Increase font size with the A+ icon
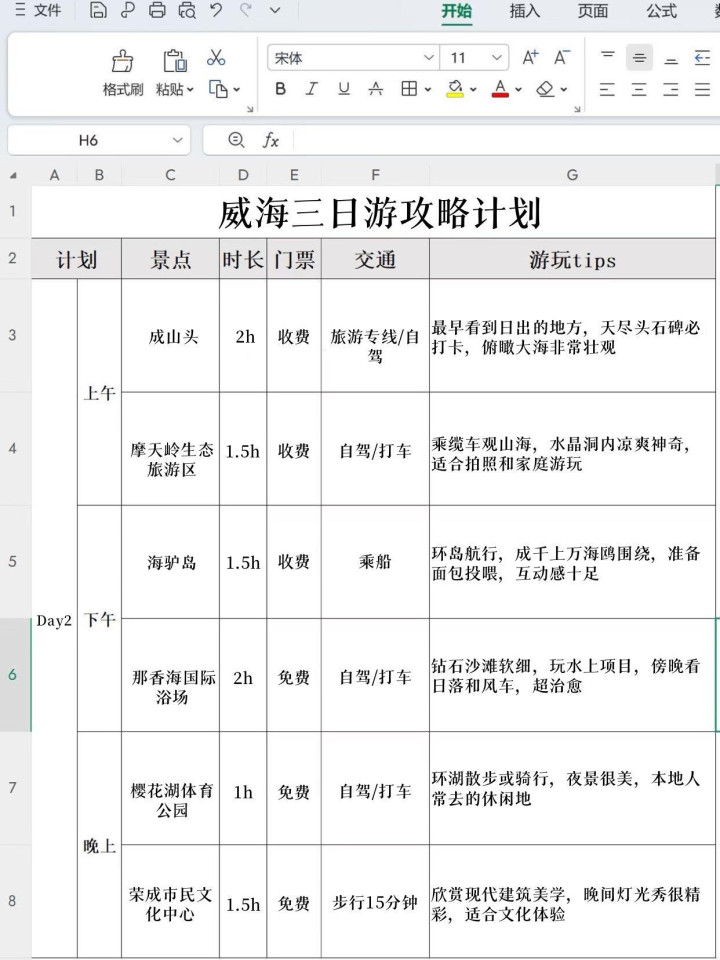The image size is (720, 960). click(530, 58)
